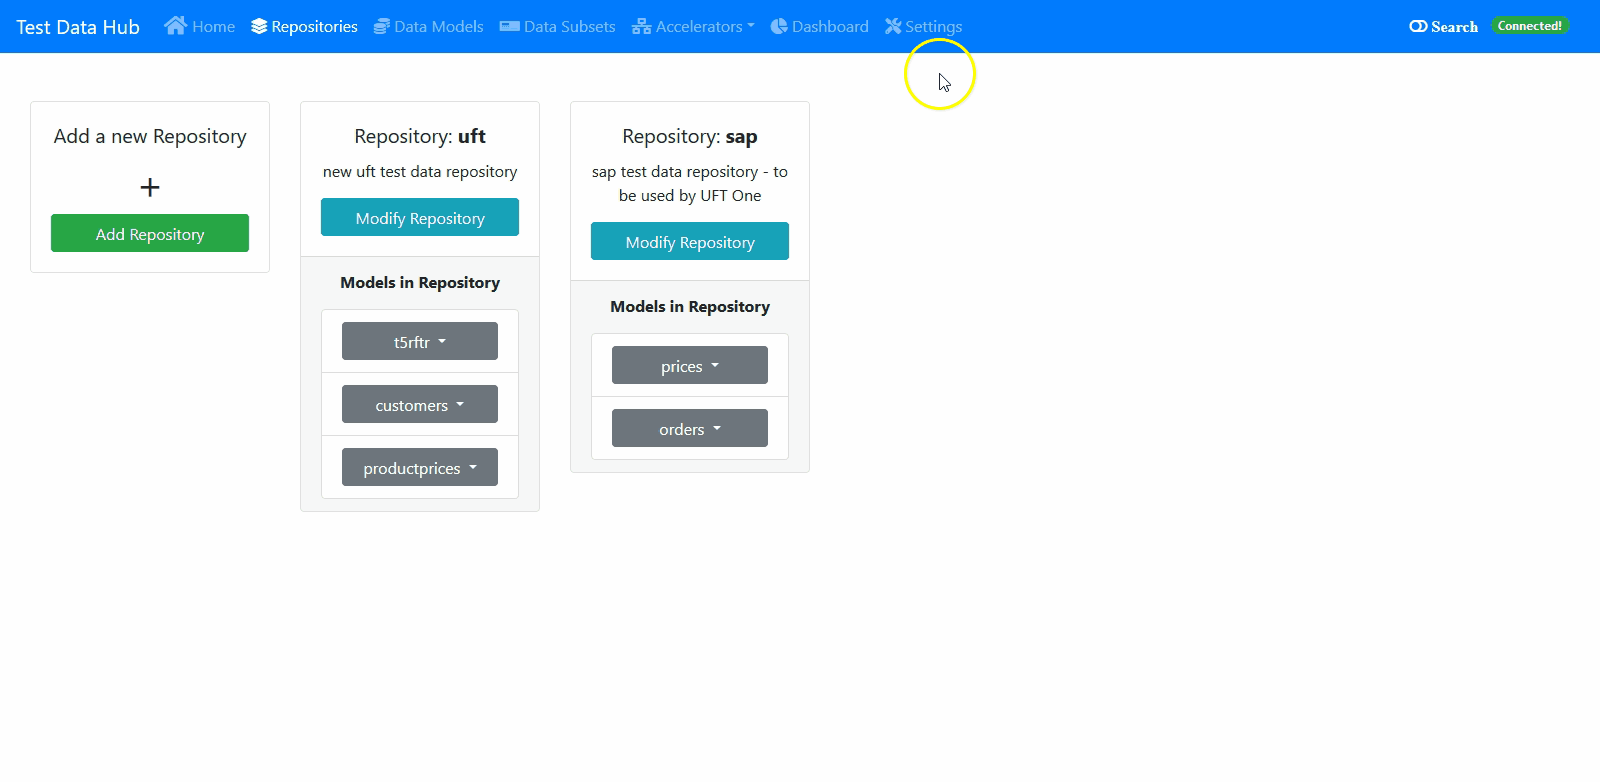Click the Repositories stack icon
Screen dimensions: 1600x782
[x=259, y=27]
